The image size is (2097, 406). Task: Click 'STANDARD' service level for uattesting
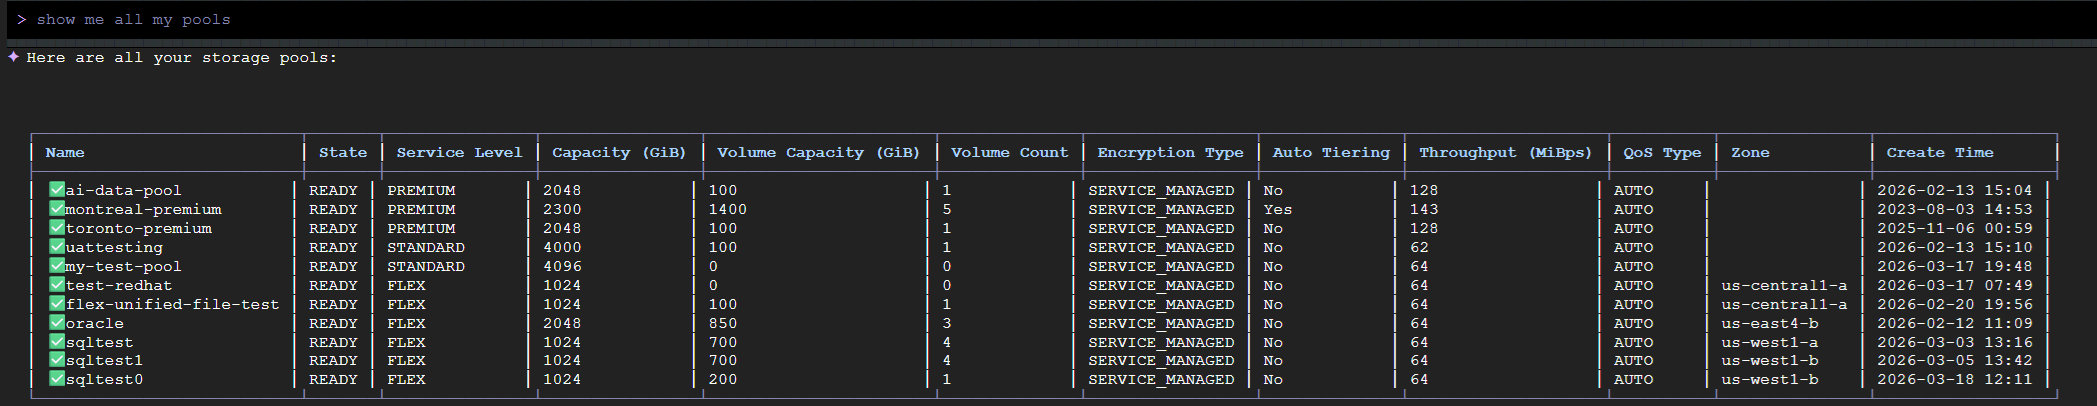click(x=426, y=247)
